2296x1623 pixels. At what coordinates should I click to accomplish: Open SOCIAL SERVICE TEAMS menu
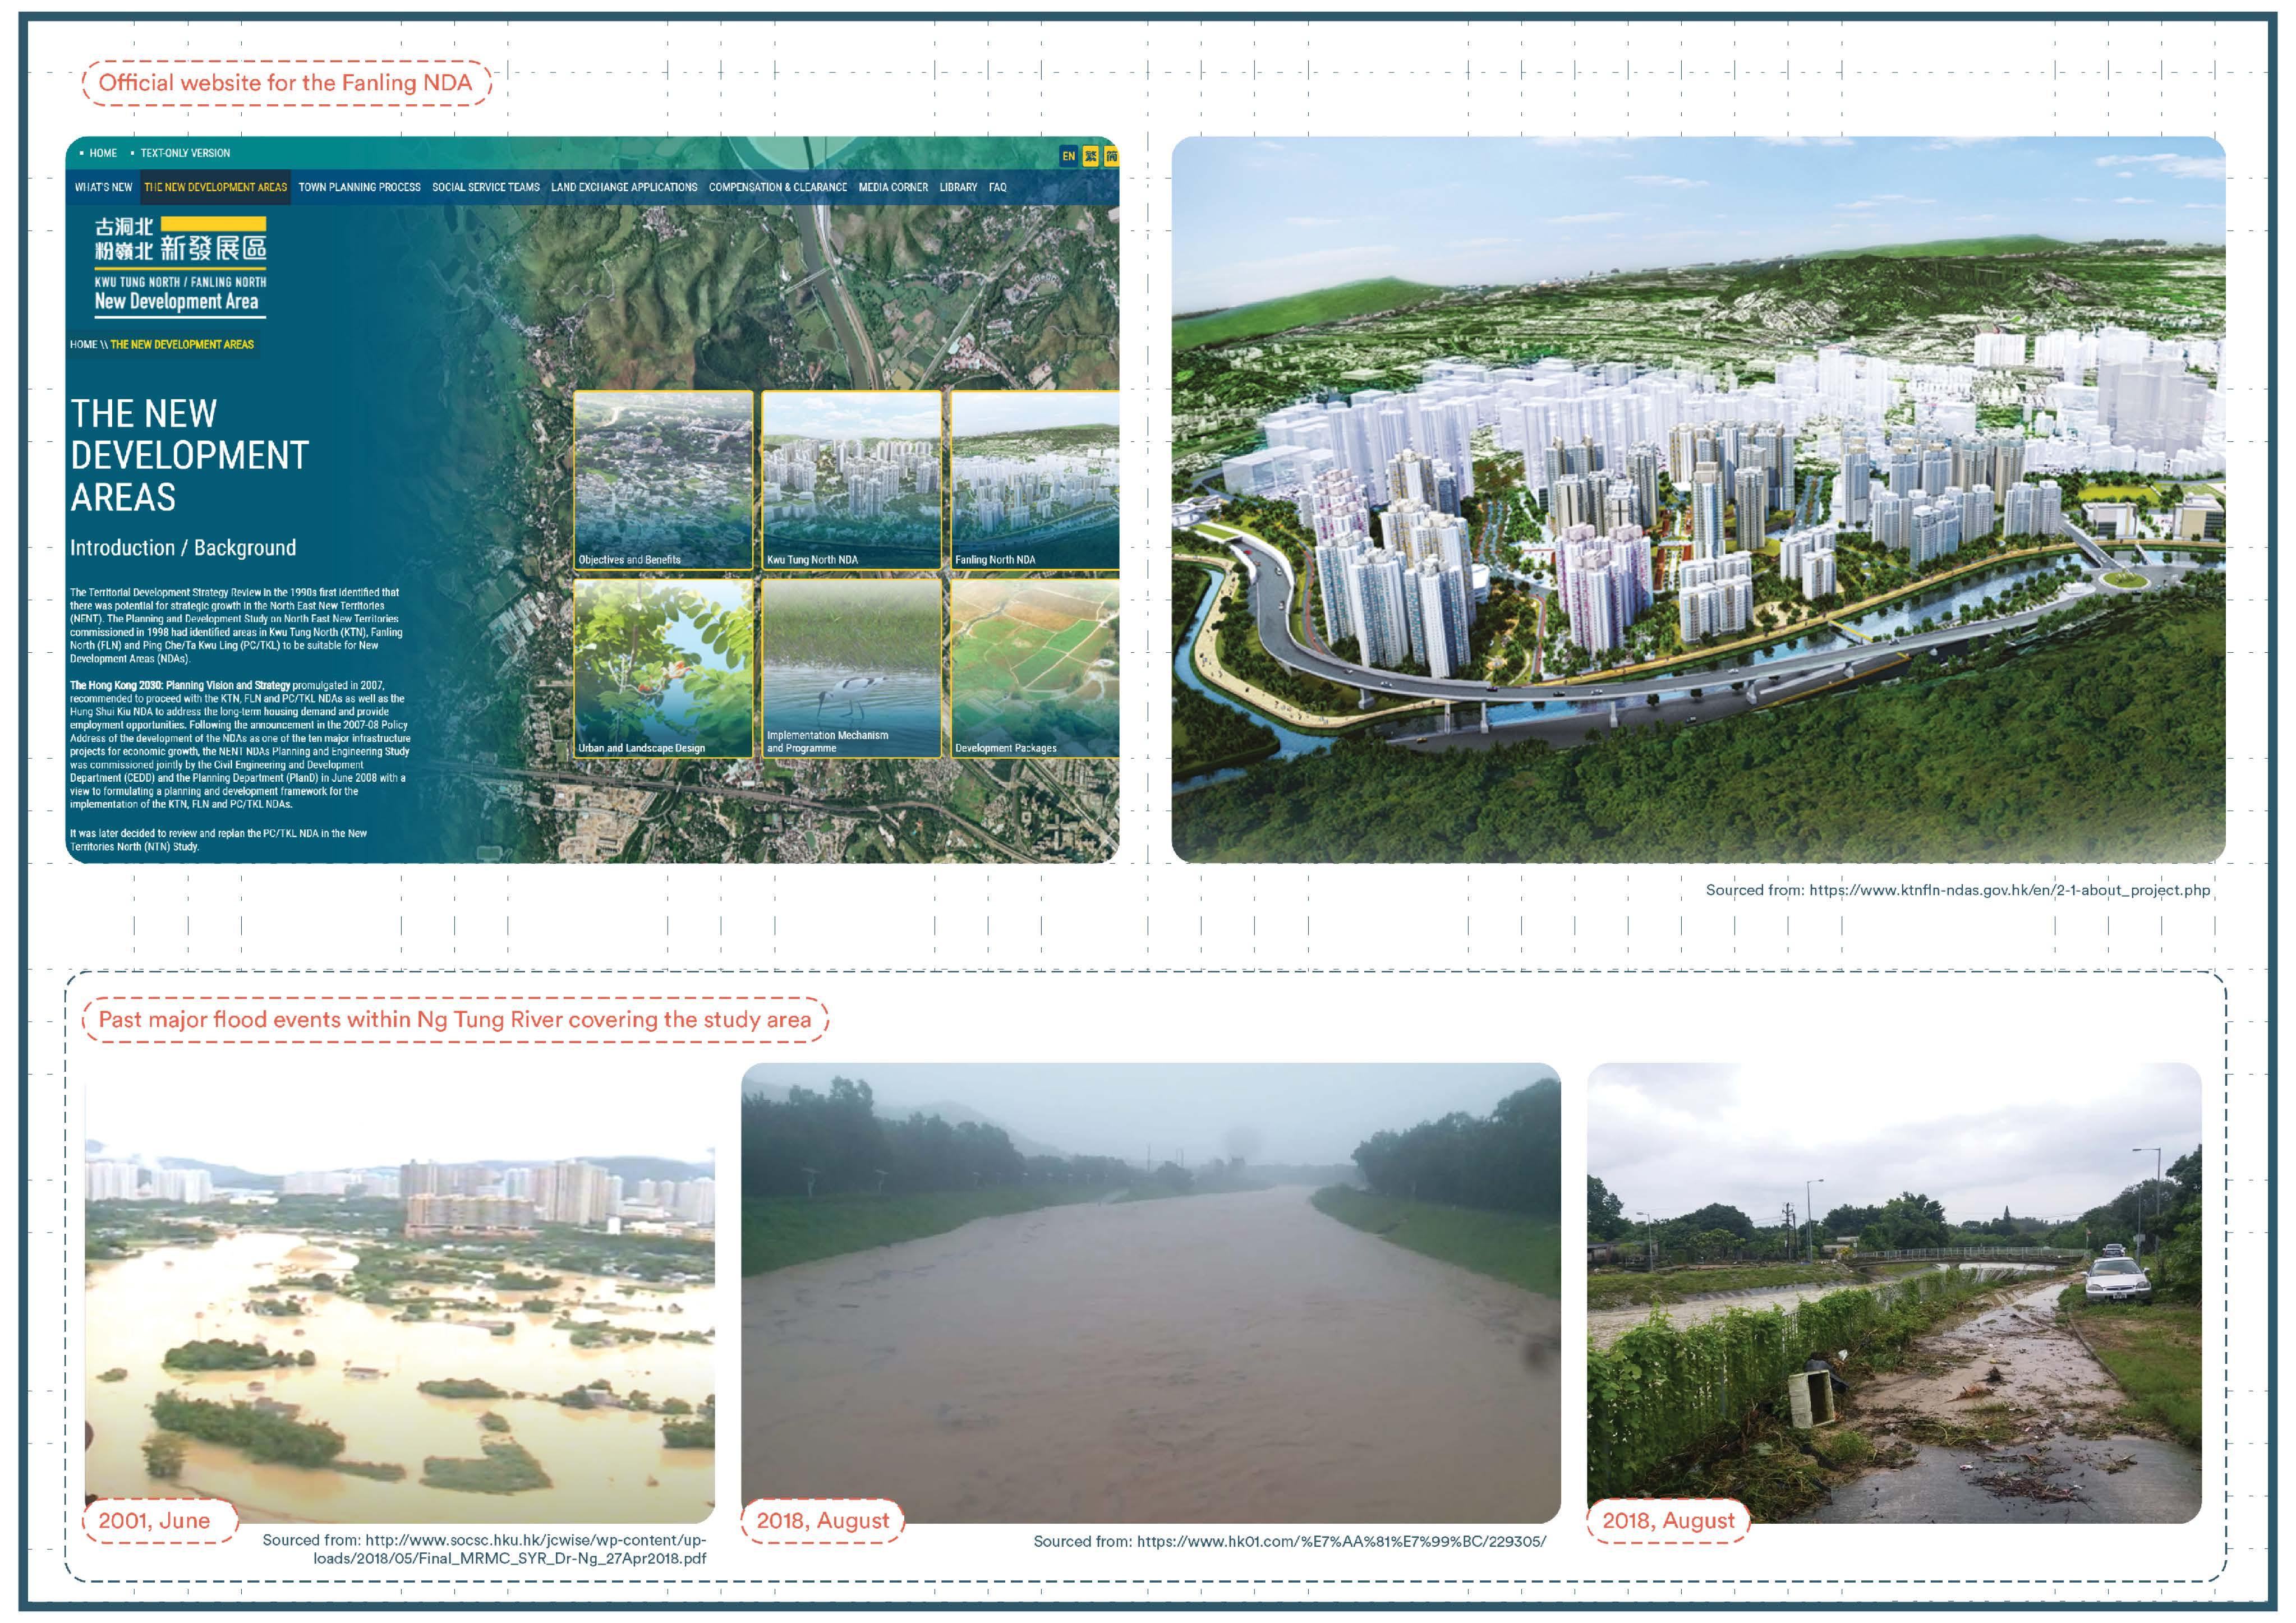pyautogui.click(x=485, y=187)
